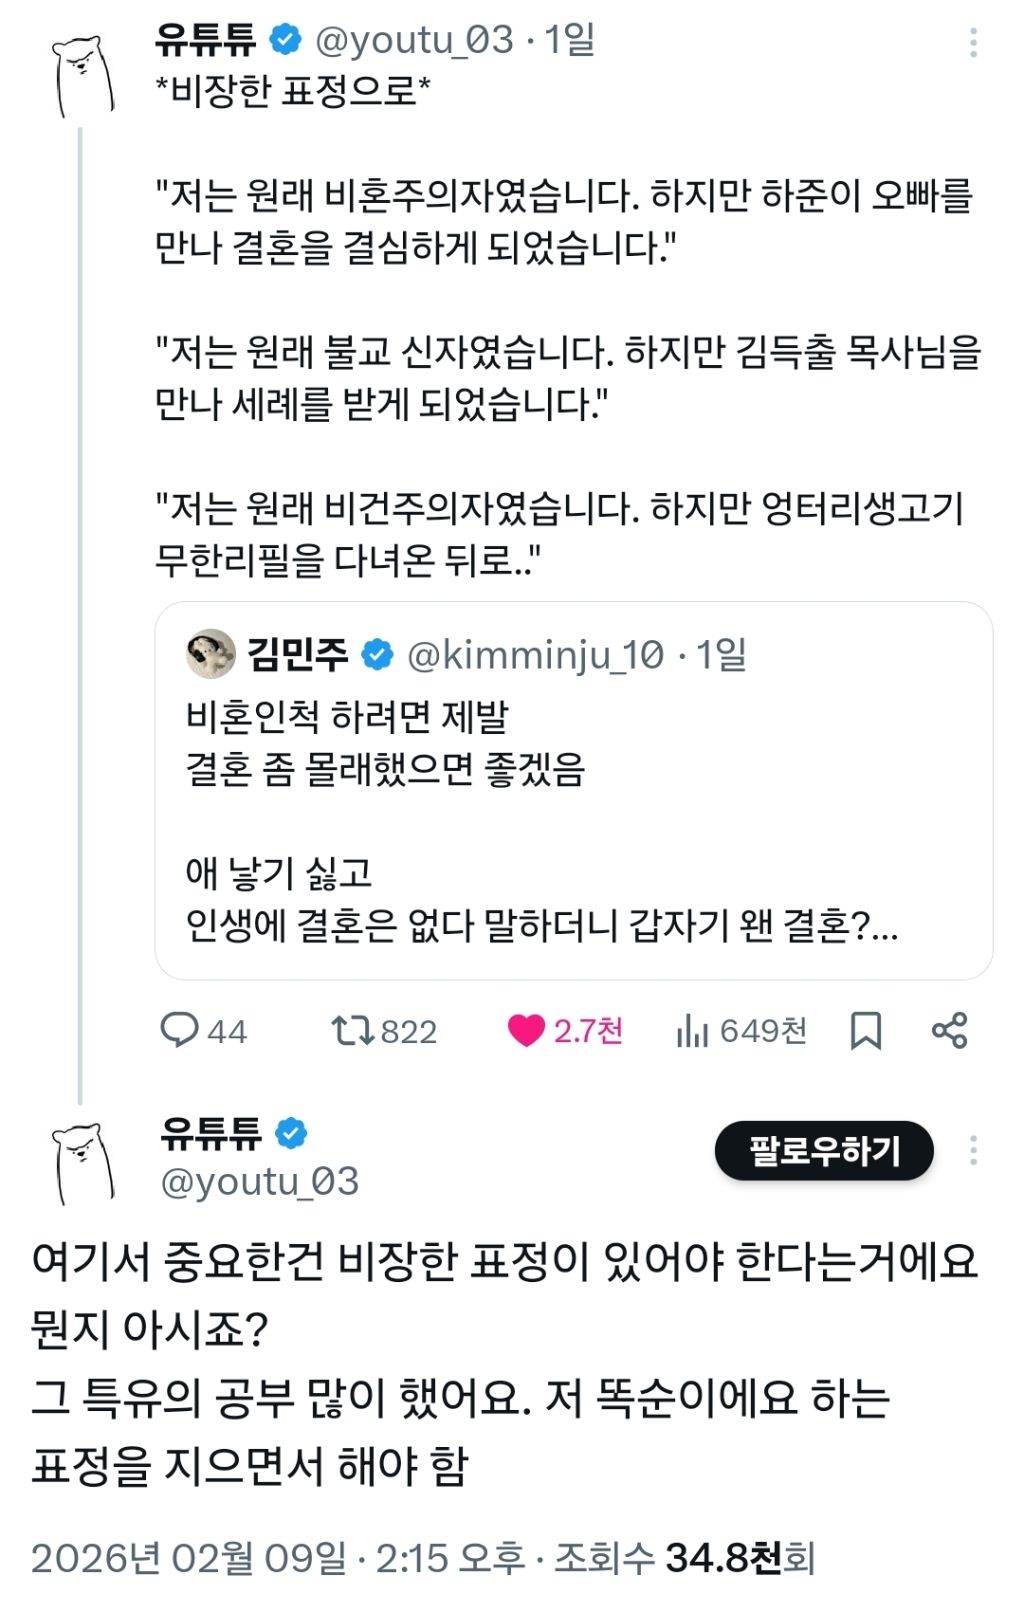Click 김민주's profile picture in quoted tweet
This screenshot has height=1612, width=1024.
210,654
